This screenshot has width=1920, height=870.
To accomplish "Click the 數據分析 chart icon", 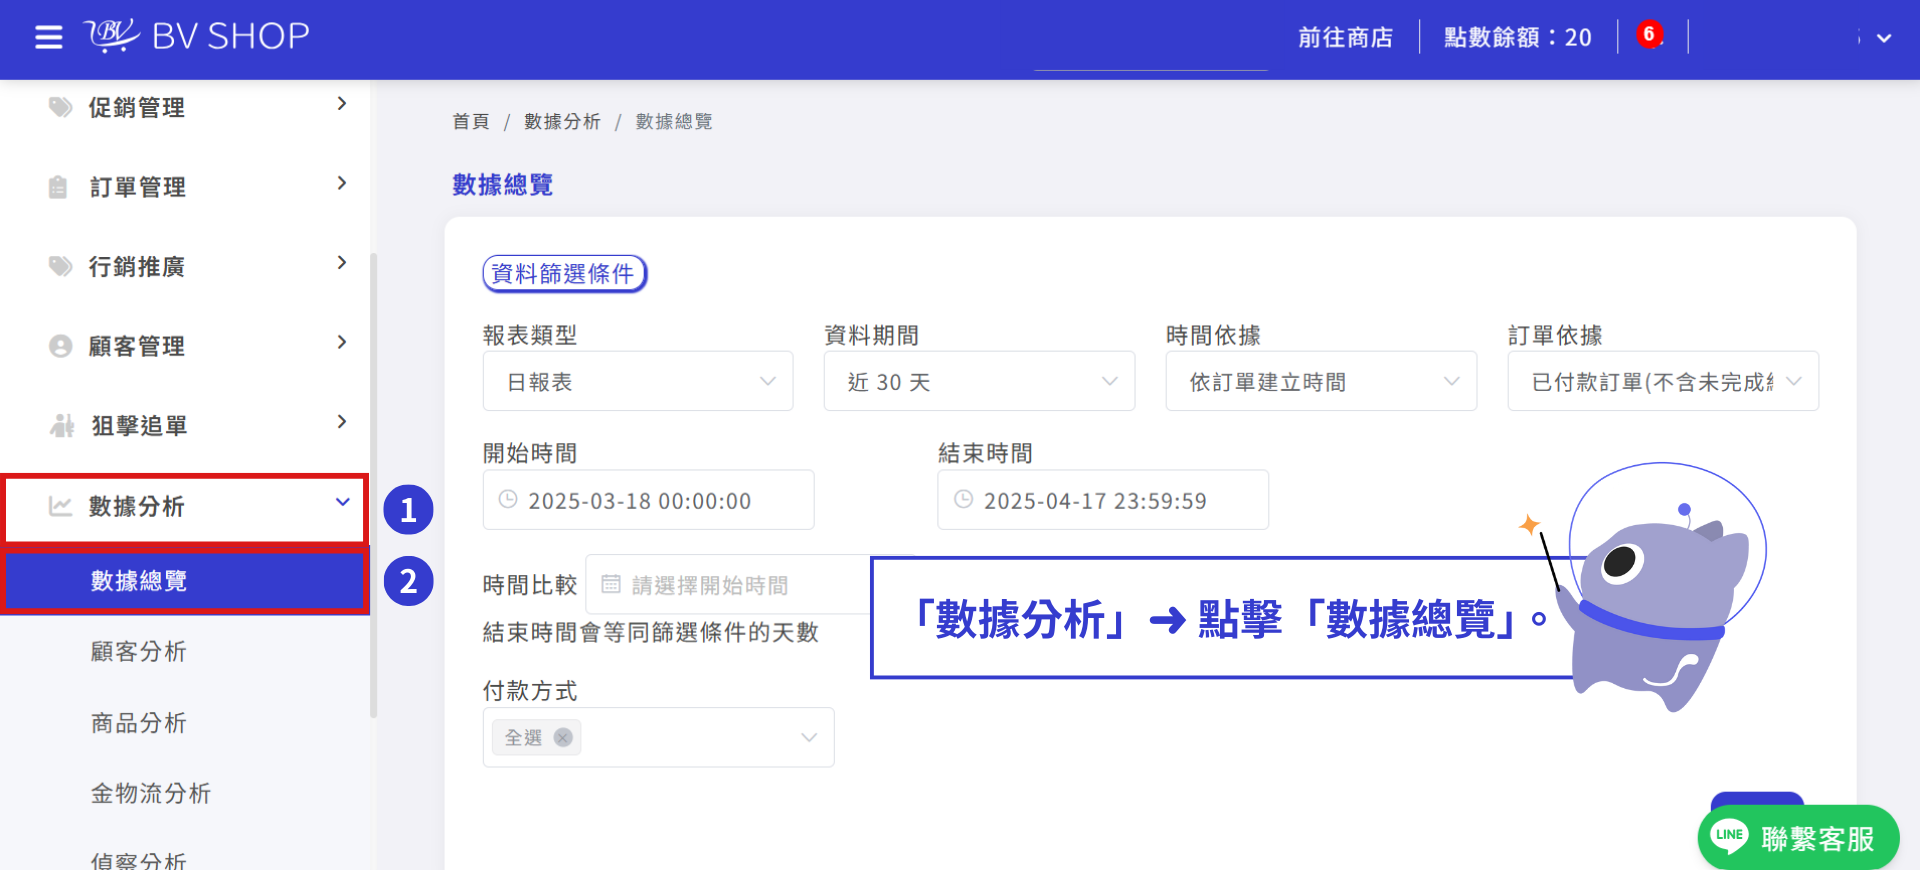I will click(61, 506).
